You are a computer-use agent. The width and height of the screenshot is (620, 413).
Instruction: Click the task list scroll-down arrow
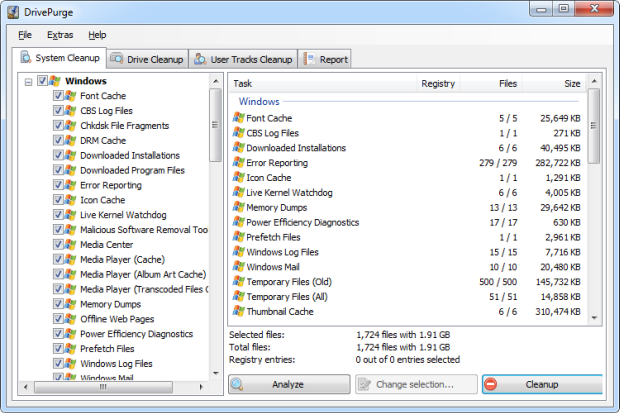tap(594, 318)
